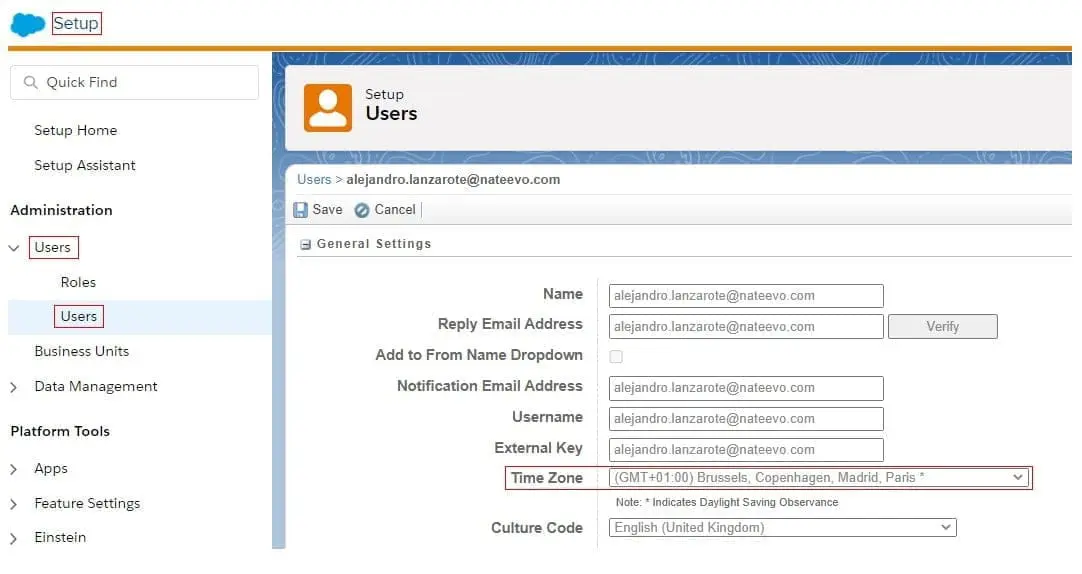
Task: Click the Save floppy disk icon
Action: click(301, 210)
